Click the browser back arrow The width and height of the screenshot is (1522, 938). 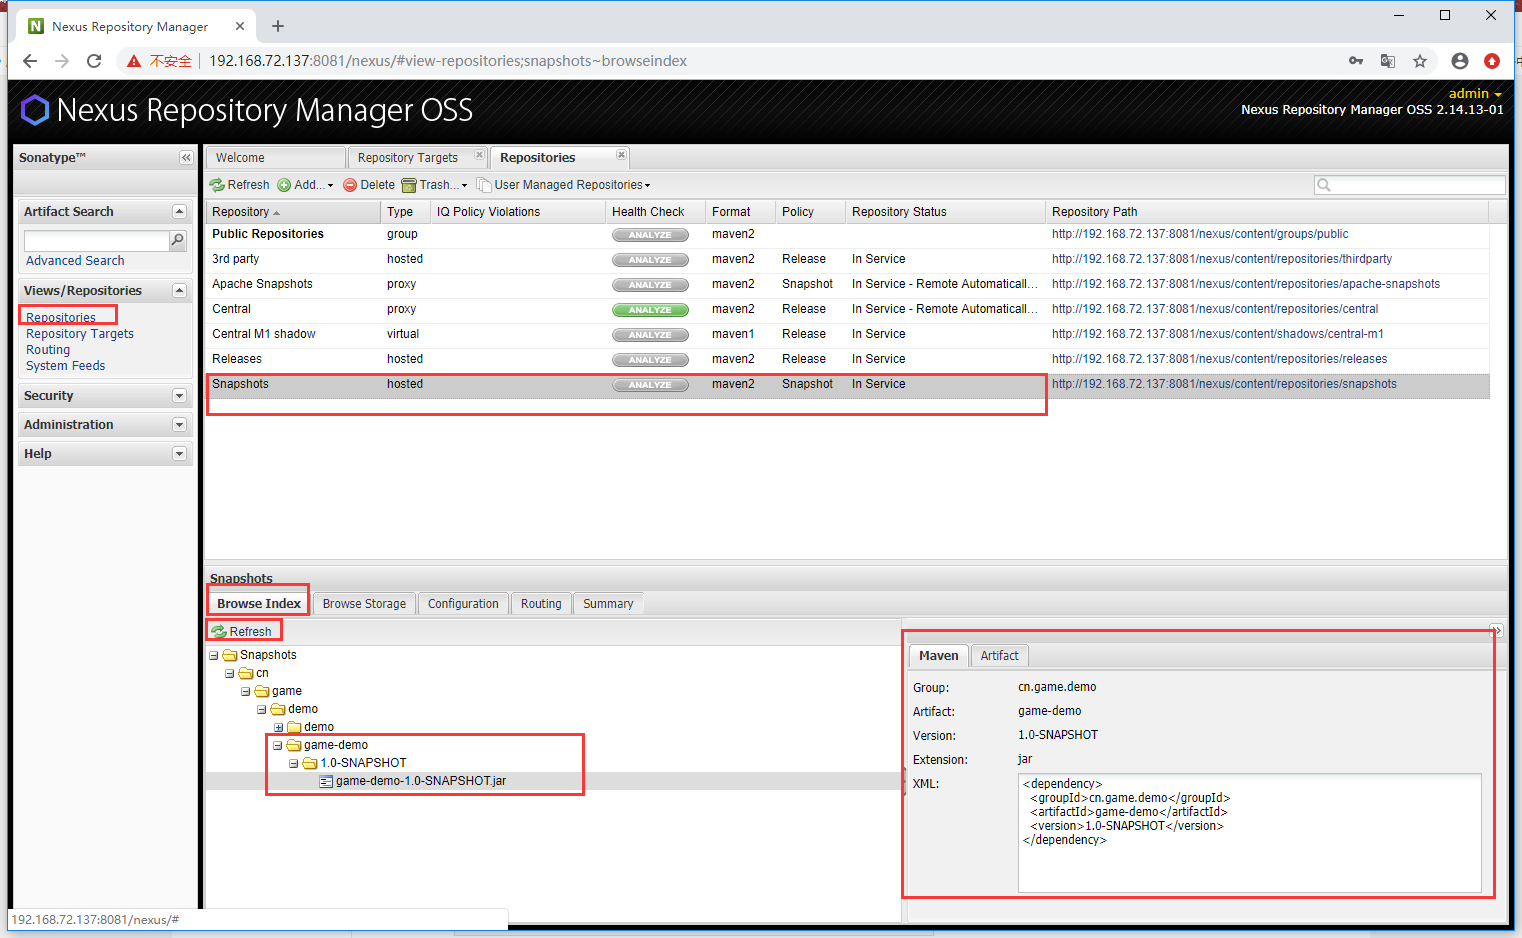(30, 61)
